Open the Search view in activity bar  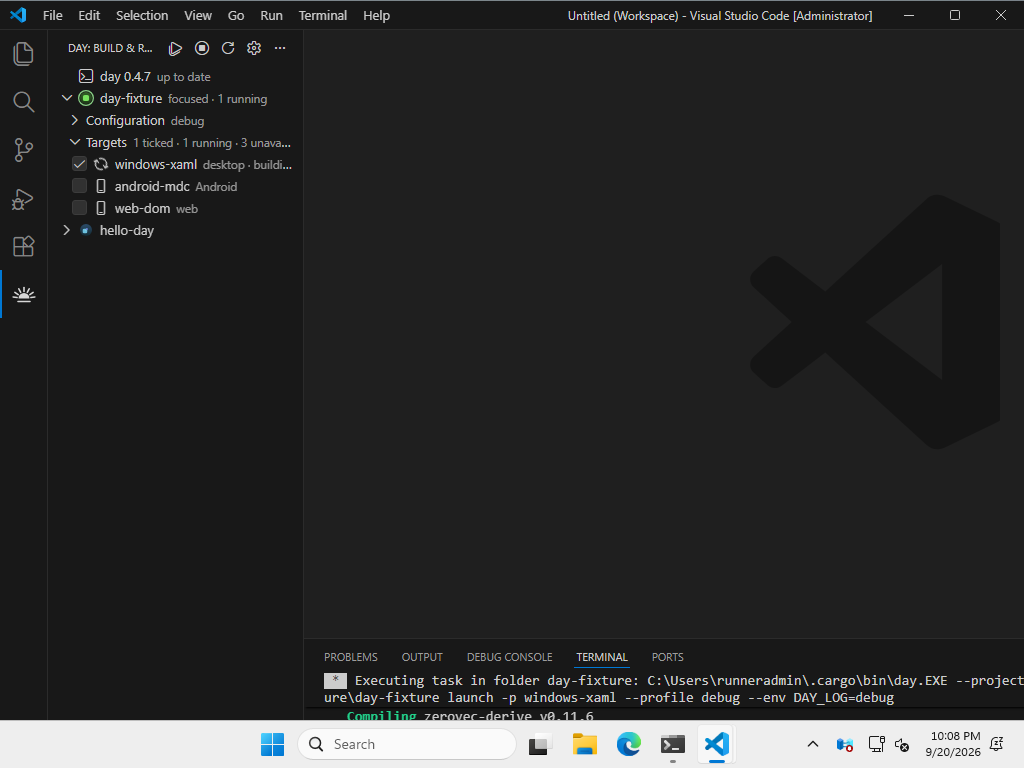point(24,102)
